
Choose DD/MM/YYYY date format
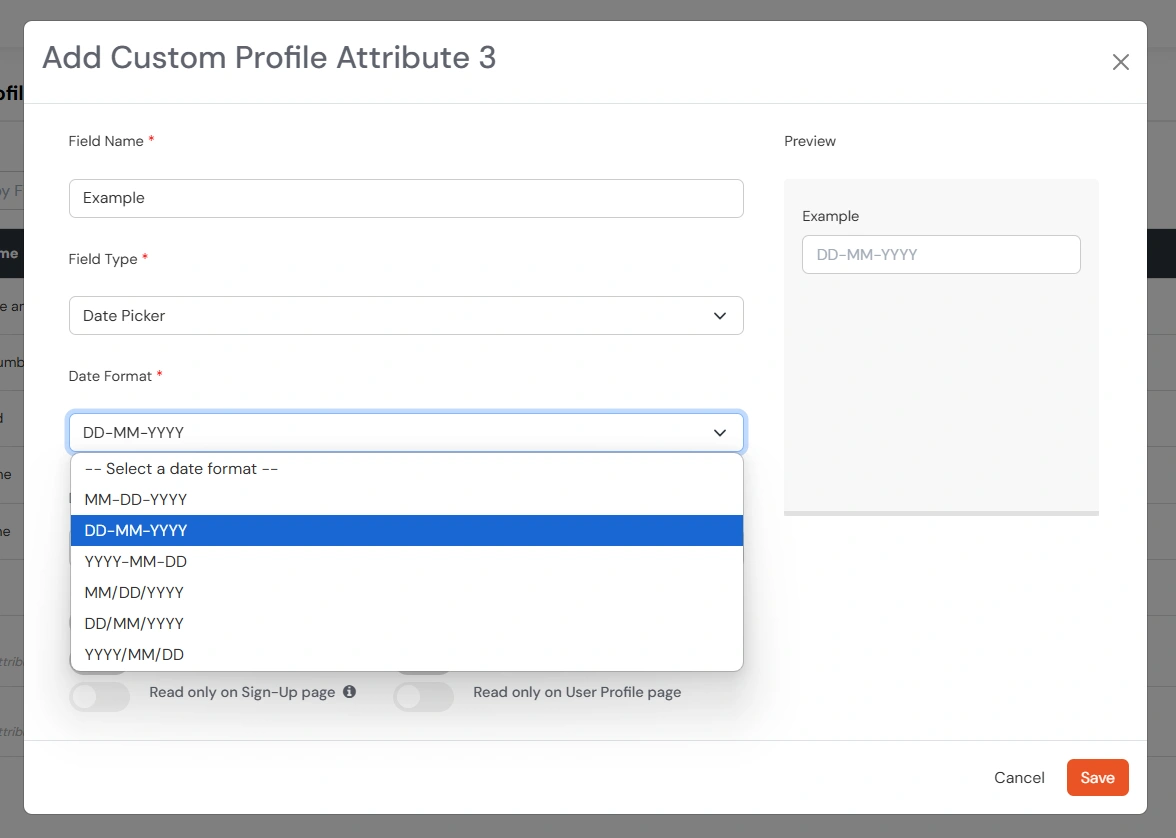(x=134, y=623)
